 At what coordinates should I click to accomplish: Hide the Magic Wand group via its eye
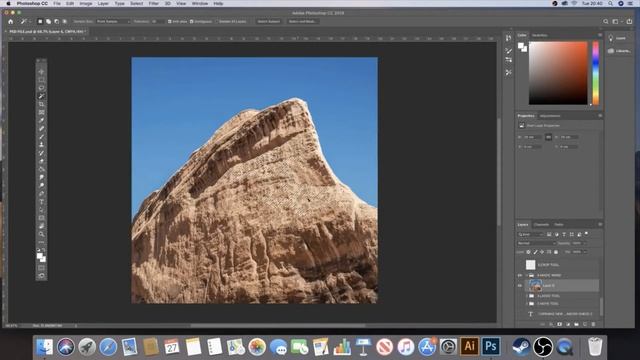(520, 276)
